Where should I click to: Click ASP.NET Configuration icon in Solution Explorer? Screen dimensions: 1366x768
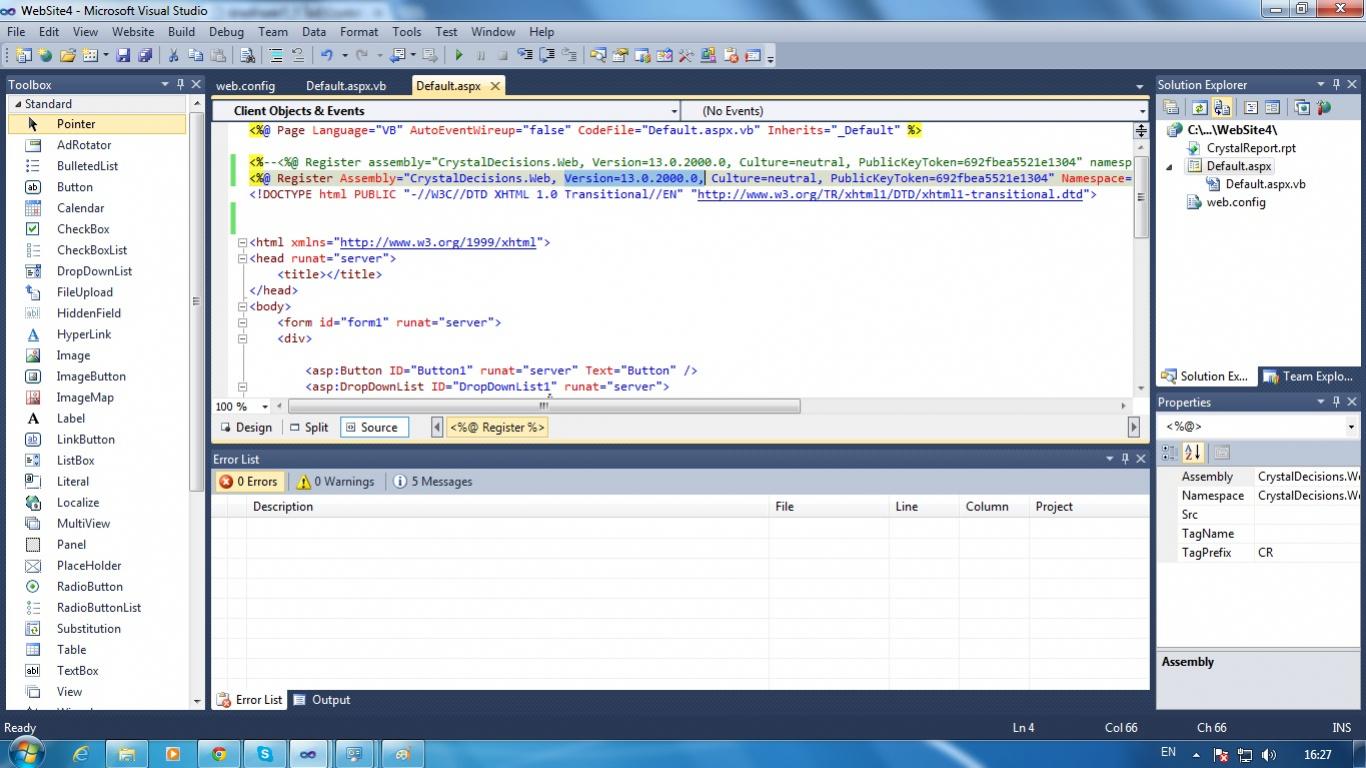coord(1324,107)
